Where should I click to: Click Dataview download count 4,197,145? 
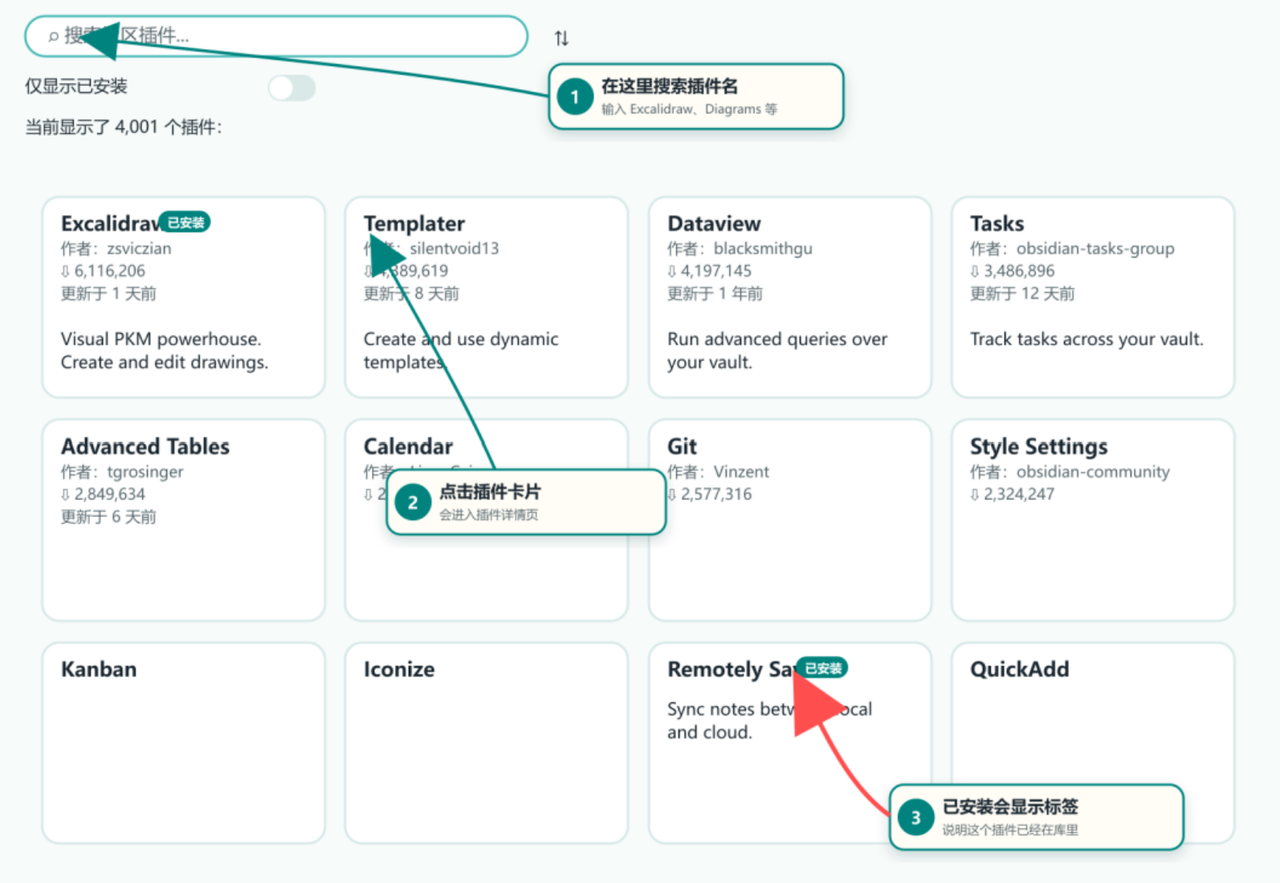[x=710, y=271]
